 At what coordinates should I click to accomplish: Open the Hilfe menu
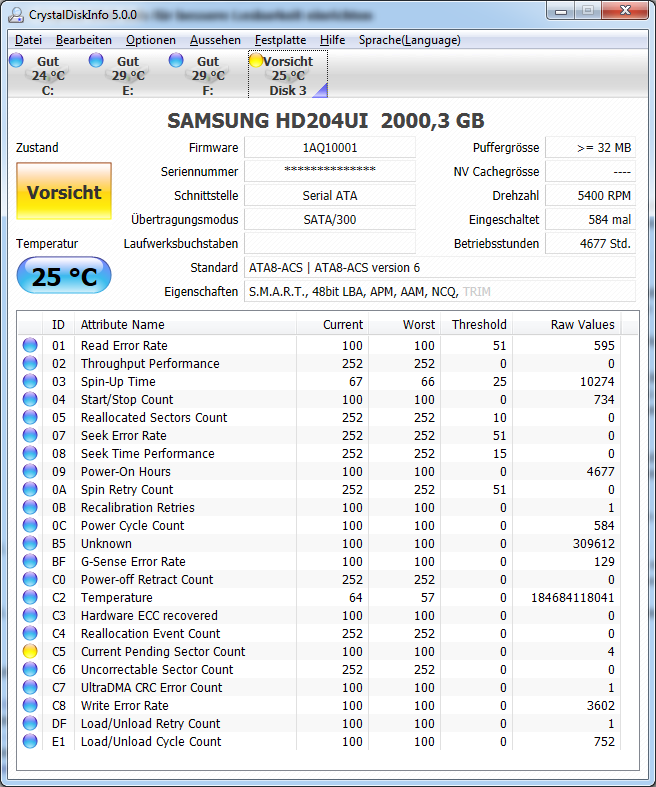click(x=332, y=40)
